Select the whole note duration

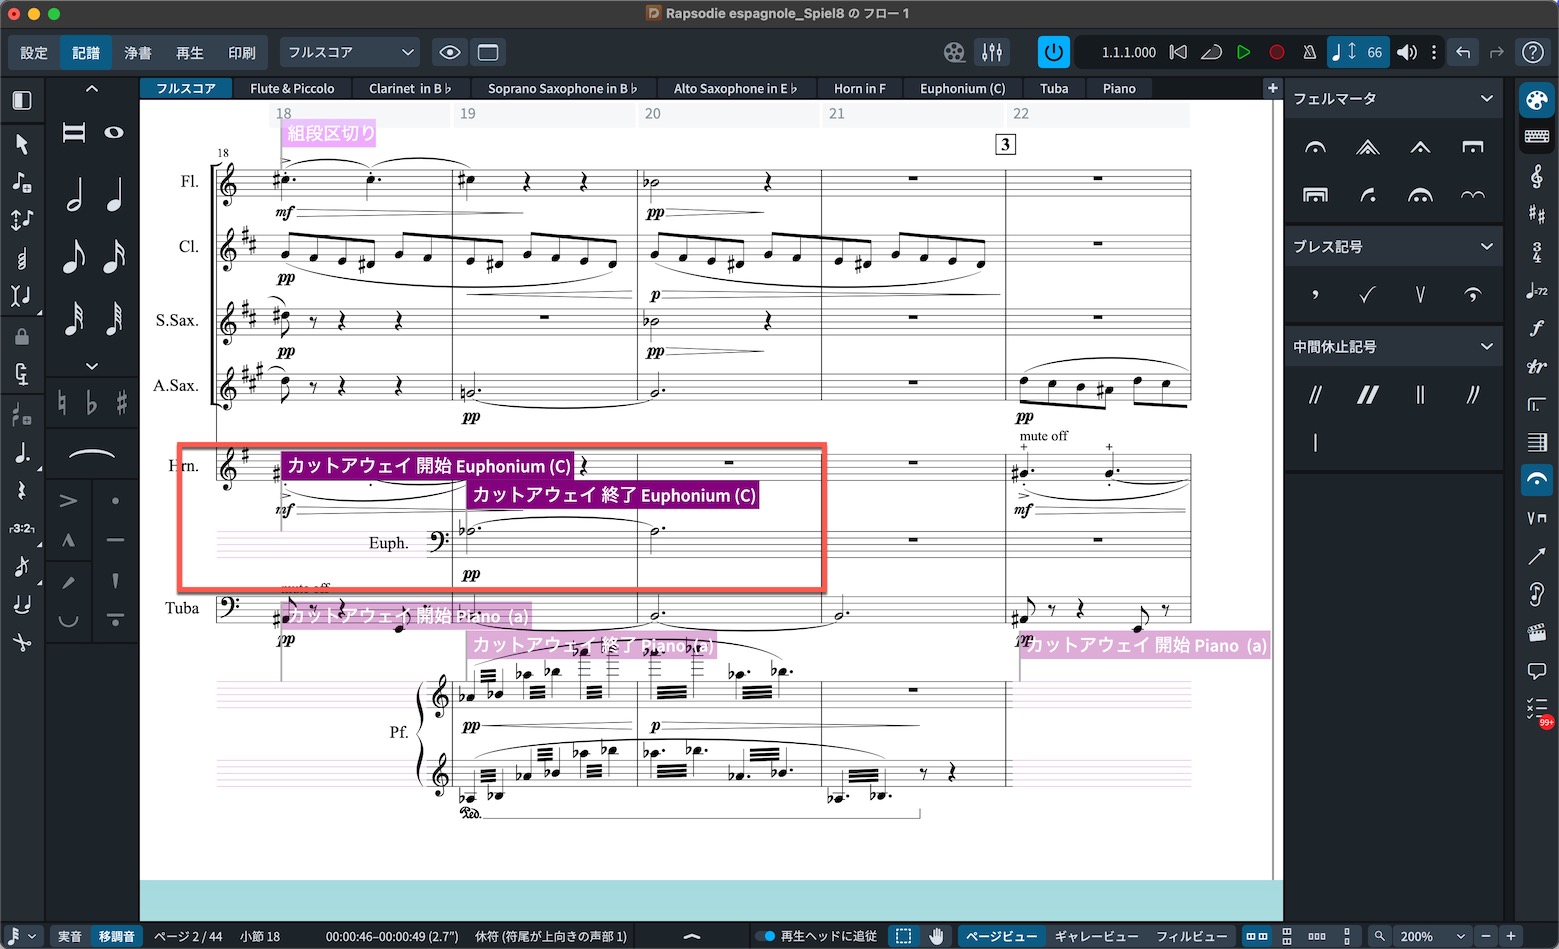click(114, 132)
